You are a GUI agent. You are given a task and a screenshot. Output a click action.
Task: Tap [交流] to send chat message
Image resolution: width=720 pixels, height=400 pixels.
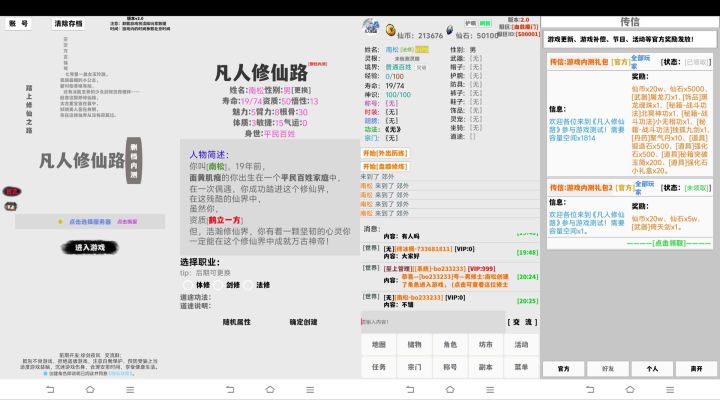(522, 322)
